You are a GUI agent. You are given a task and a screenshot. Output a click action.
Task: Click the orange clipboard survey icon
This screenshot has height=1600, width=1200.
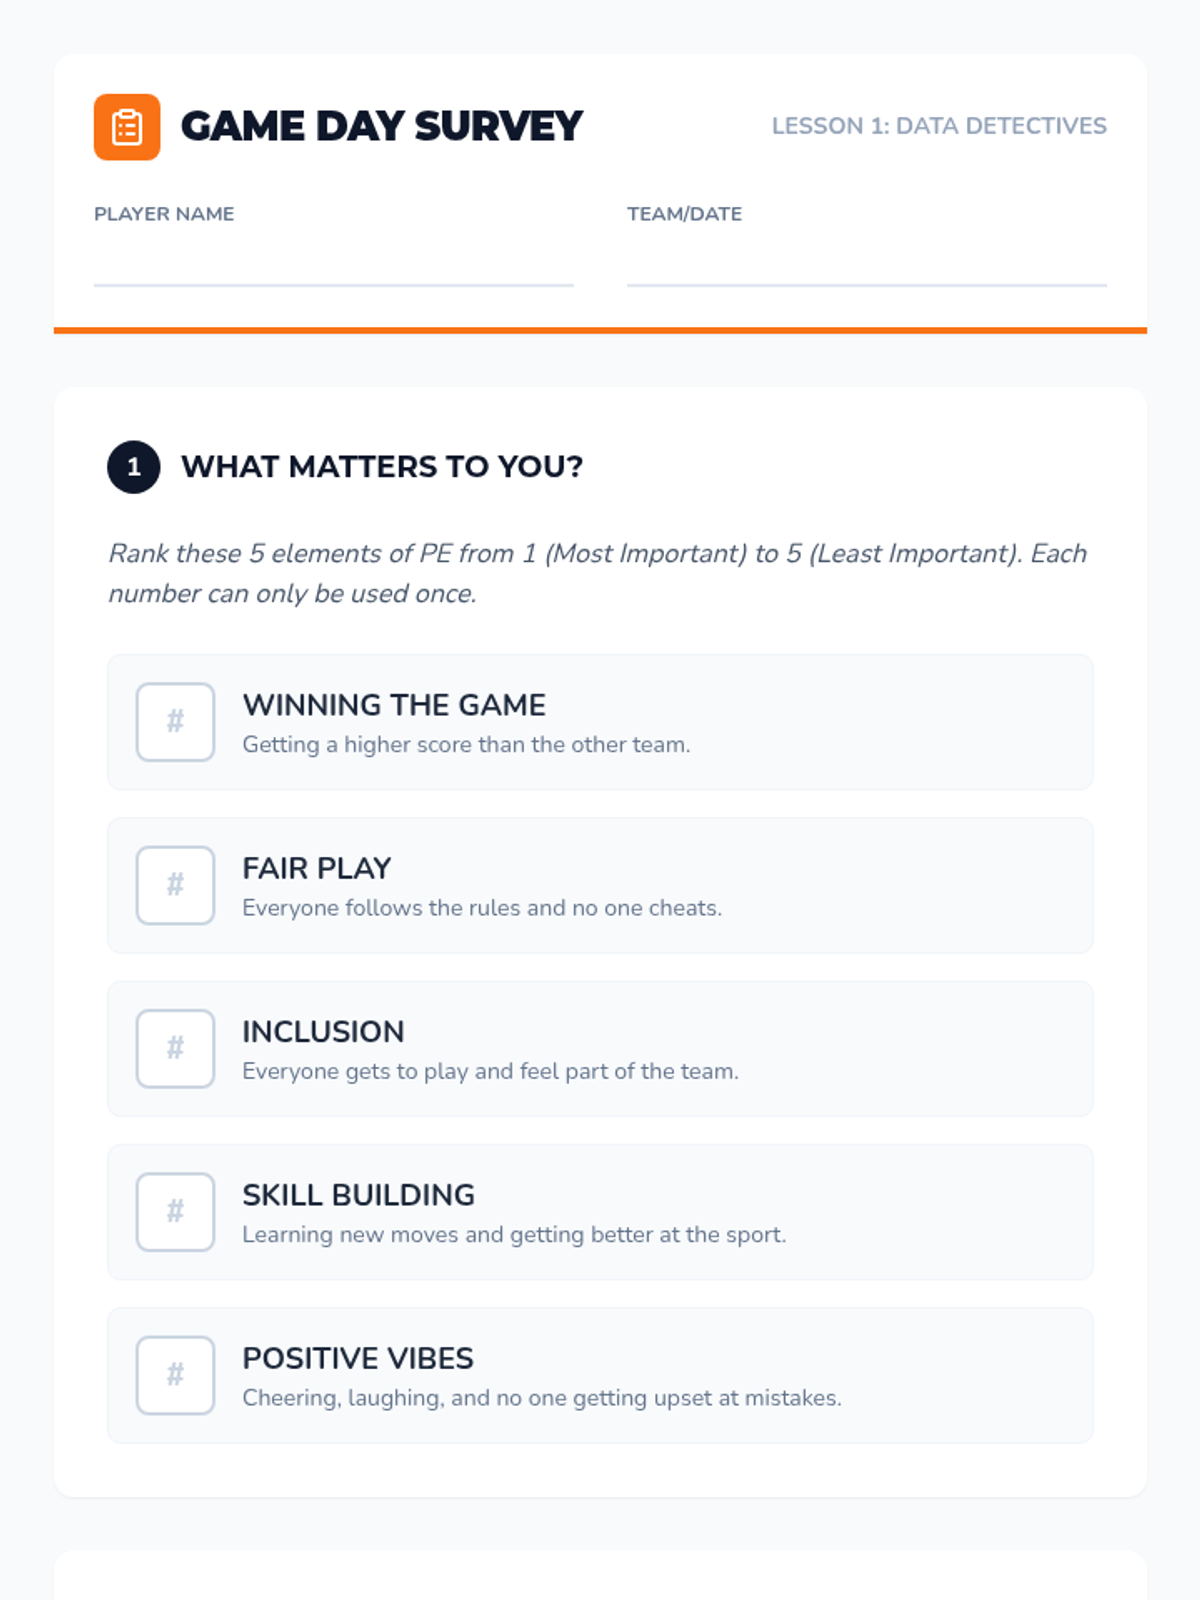coord(127,127)
